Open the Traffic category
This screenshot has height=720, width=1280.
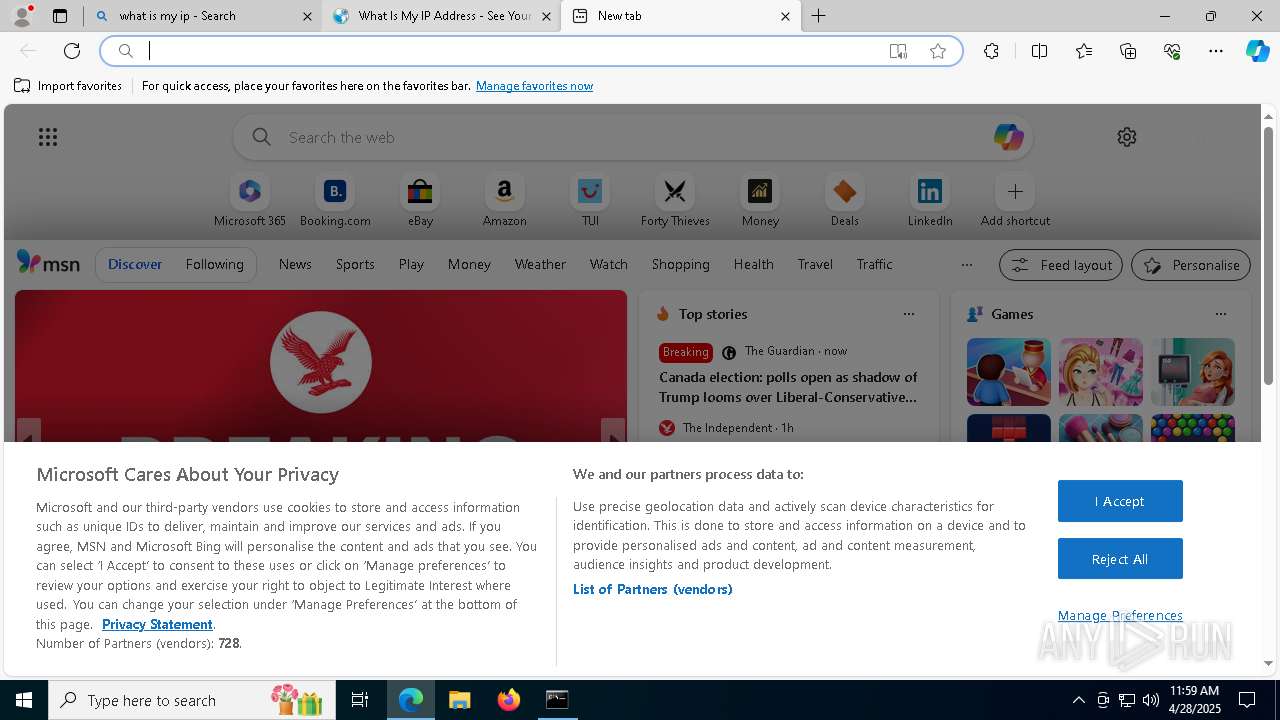(x=874, y=264)
